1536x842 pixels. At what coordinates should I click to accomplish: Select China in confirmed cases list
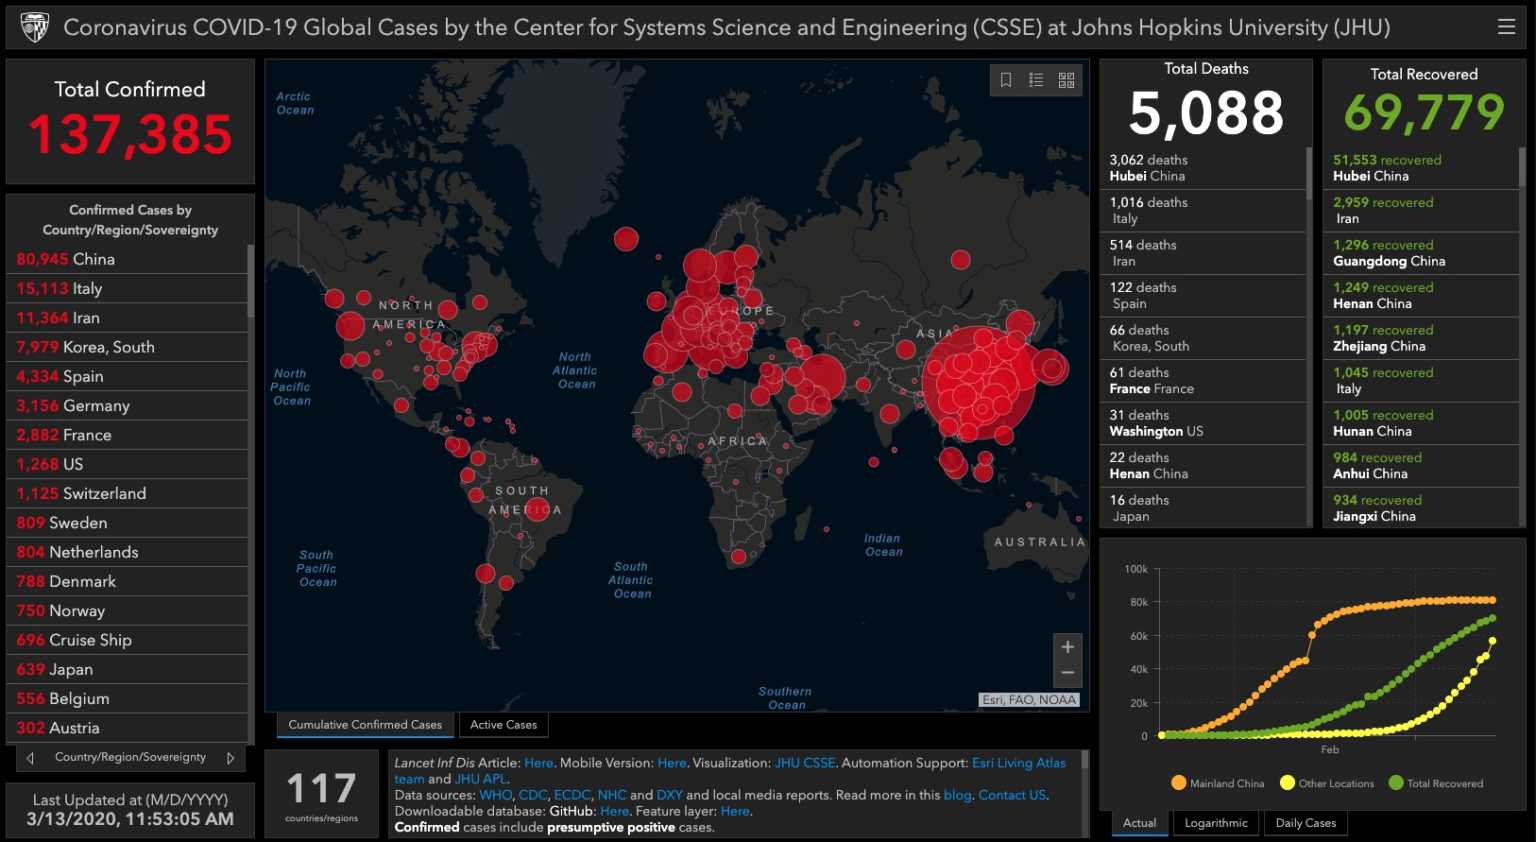(x=127, y=259)
